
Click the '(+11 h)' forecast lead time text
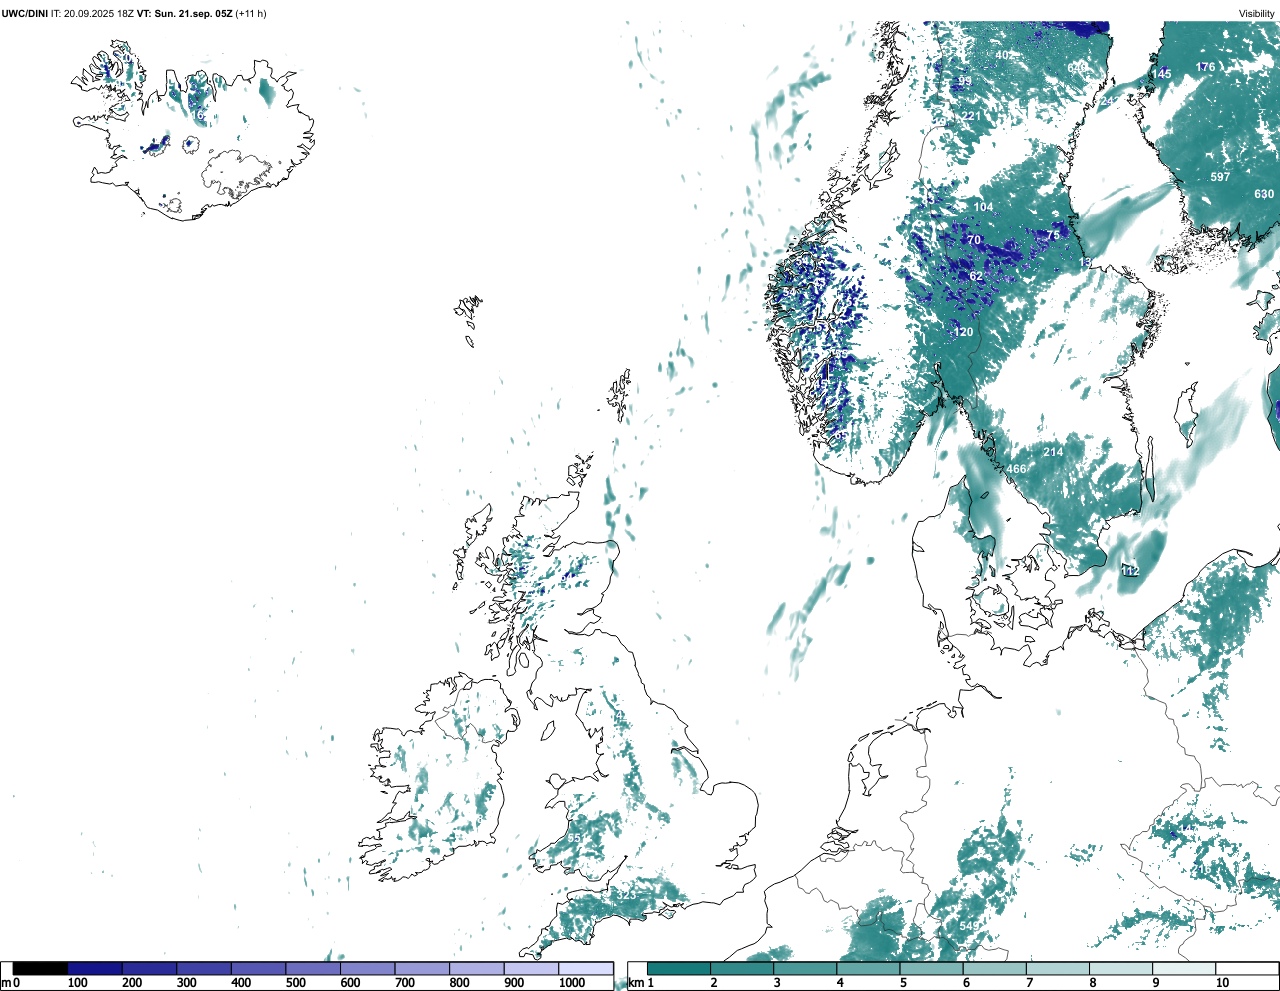(250, 13)
